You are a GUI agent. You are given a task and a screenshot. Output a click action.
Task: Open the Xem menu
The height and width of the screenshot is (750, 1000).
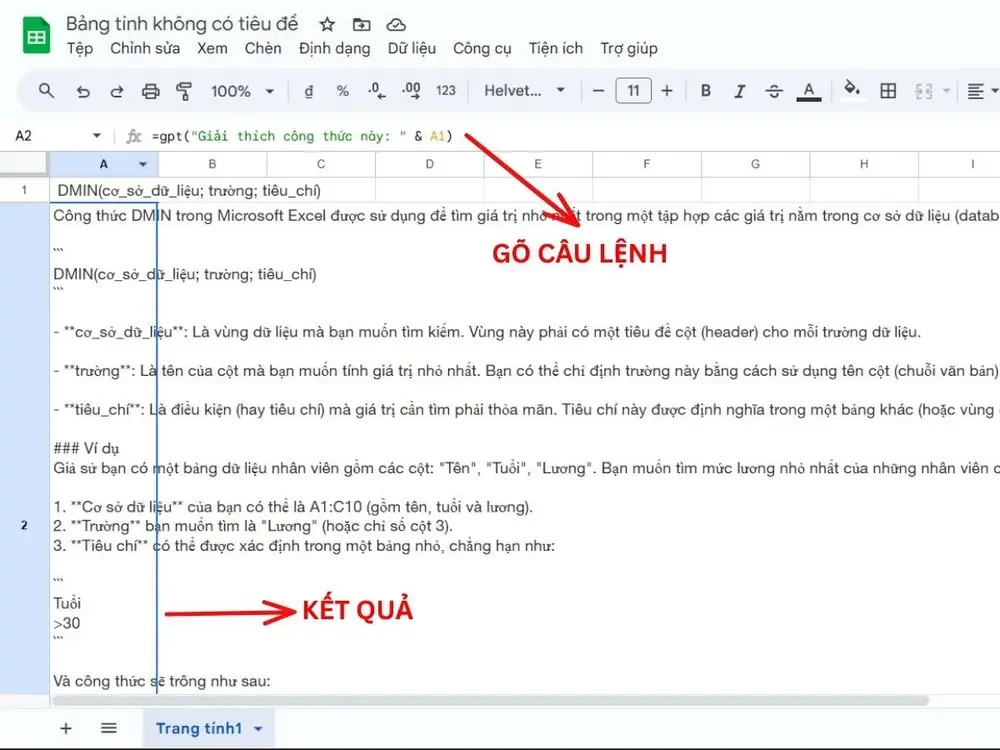212,48
